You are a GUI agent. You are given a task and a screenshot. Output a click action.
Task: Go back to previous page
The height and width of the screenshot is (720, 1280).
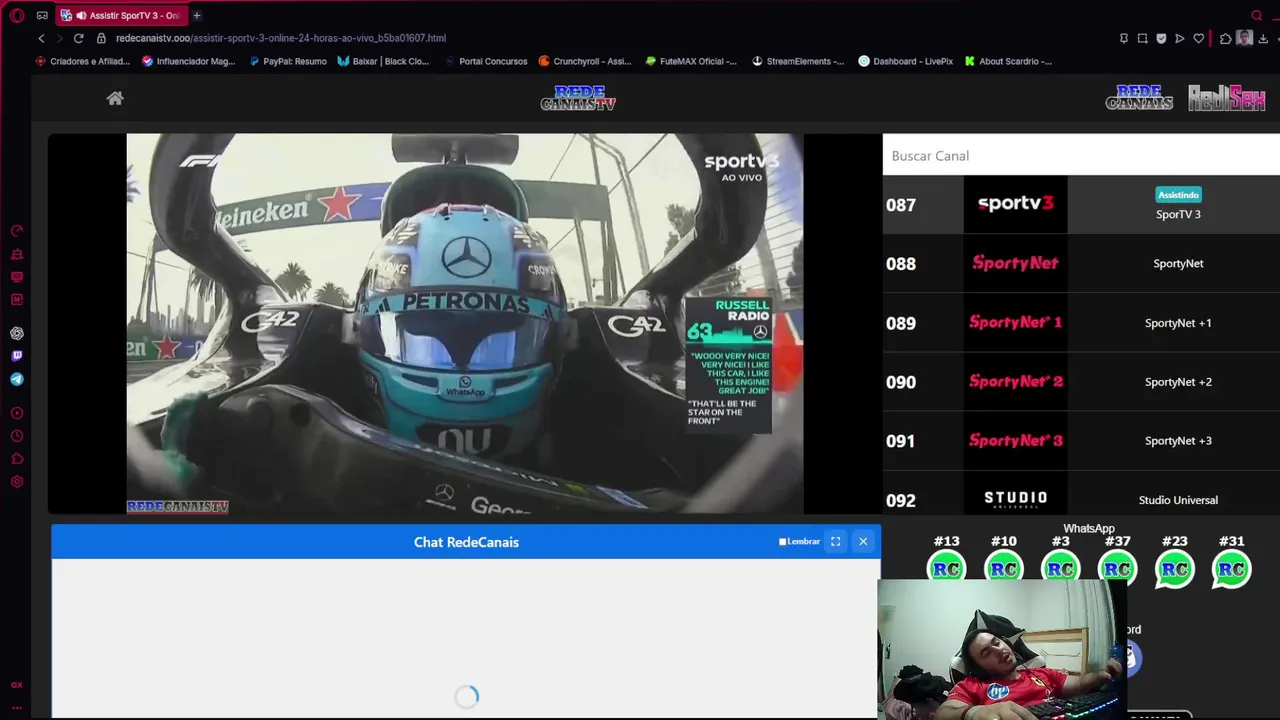41,38
